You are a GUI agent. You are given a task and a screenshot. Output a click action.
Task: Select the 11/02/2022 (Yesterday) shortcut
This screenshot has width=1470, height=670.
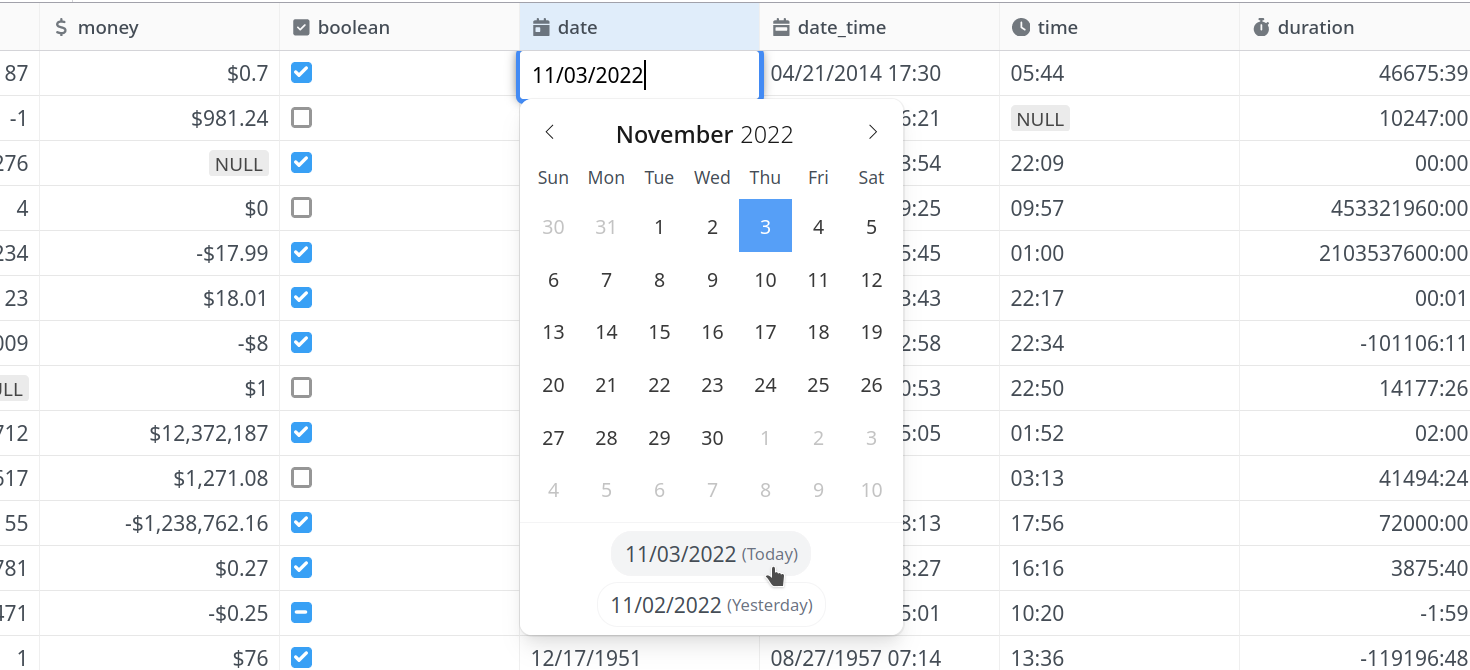pyautogui.click(x=711, y=605)
